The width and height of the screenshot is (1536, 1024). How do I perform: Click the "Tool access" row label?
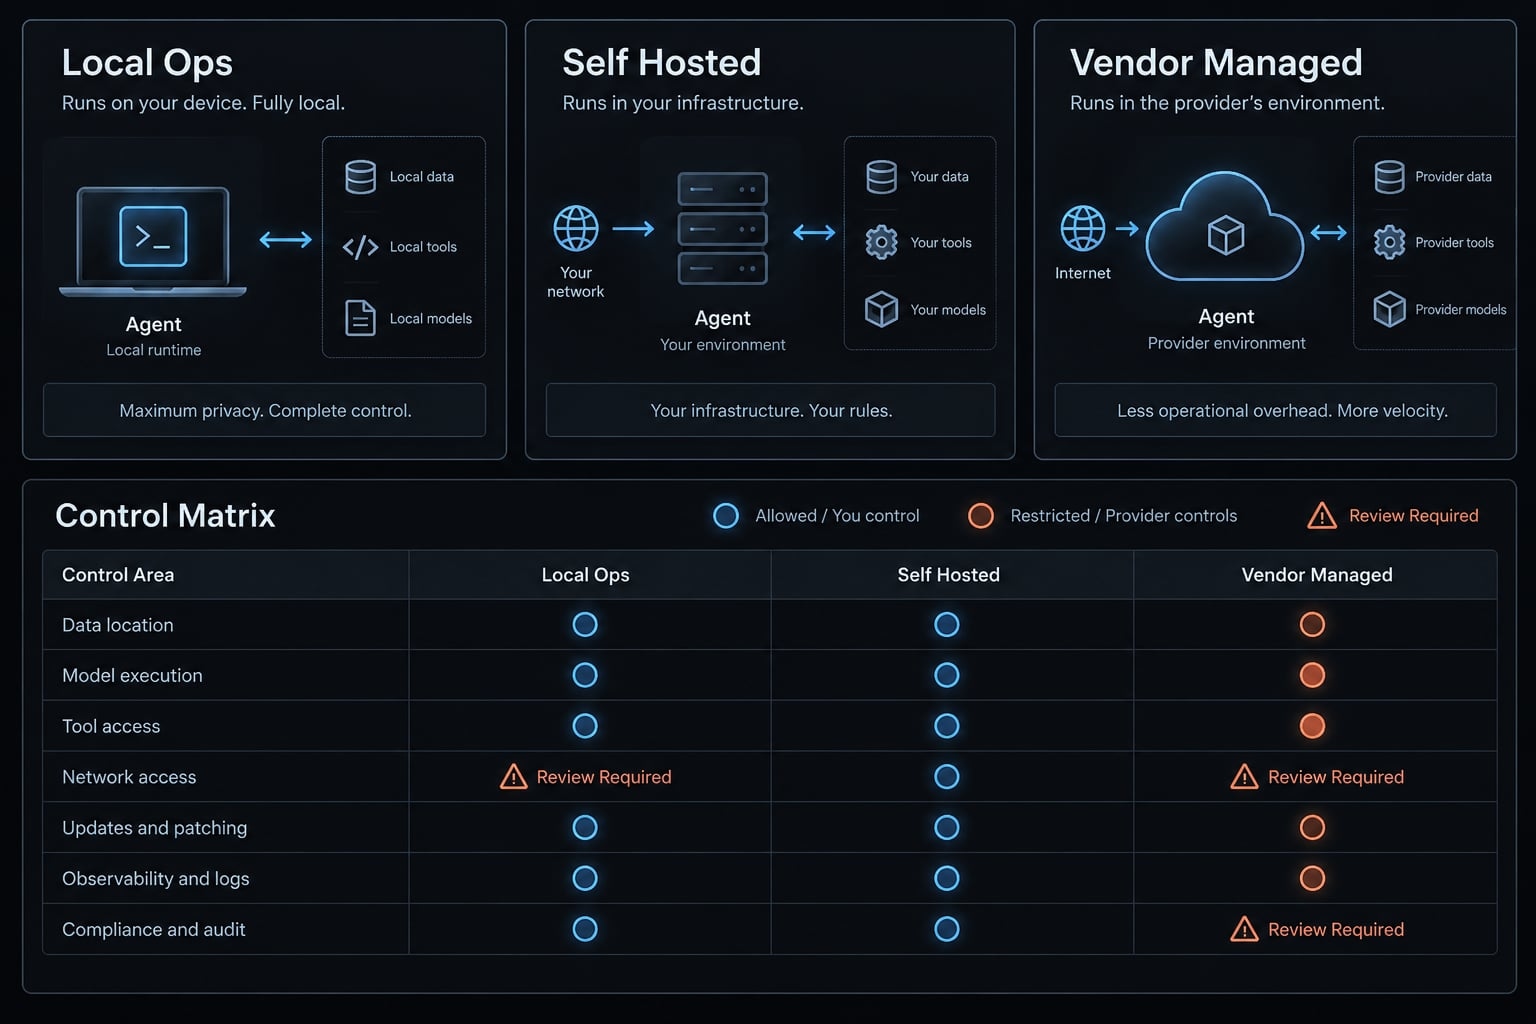[x=111, y=726]
